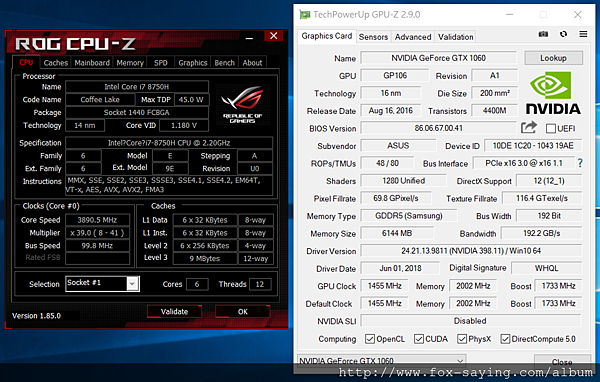
Task: Click the Multiplier value x 39.0 (8 - 41)
Action: point(97,233)
